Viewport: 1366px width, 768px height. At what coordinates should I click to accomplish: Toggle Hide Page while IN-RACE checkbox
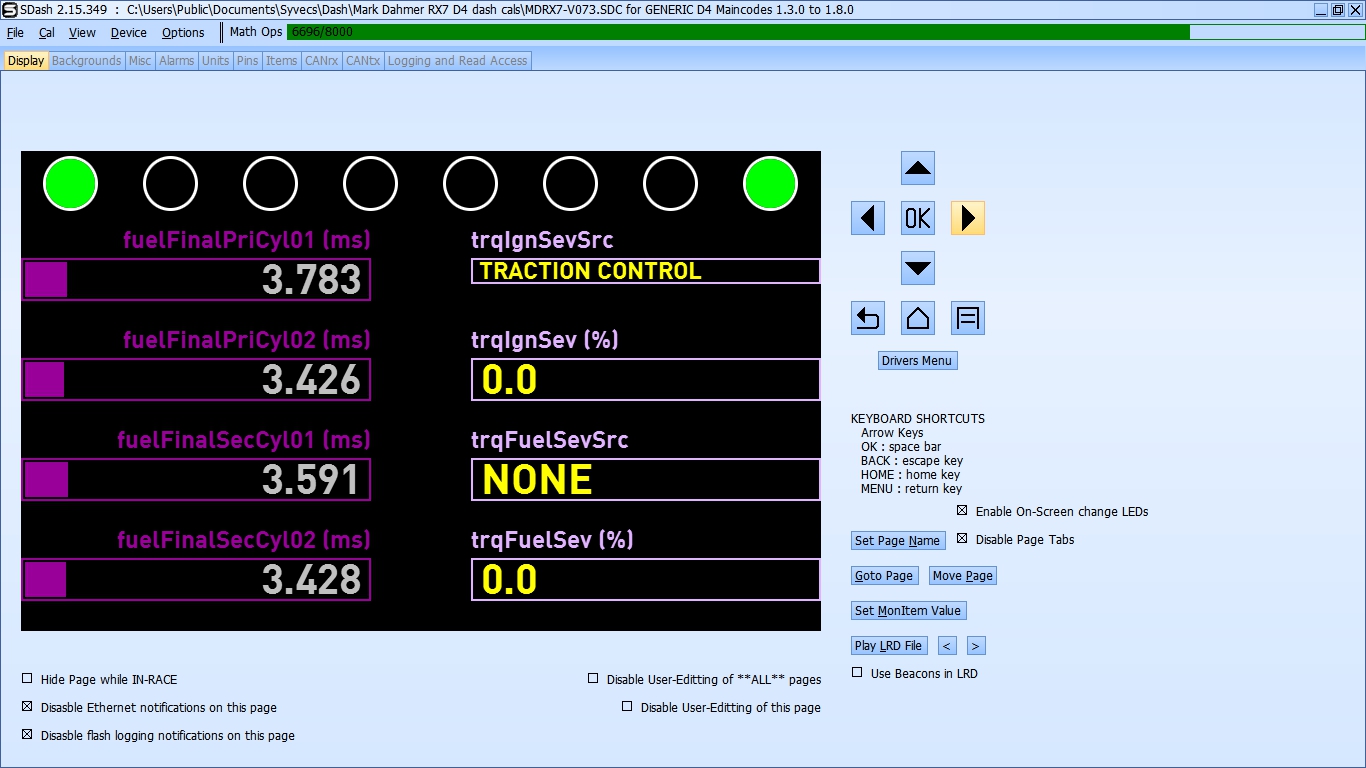[x=28, y=679]
